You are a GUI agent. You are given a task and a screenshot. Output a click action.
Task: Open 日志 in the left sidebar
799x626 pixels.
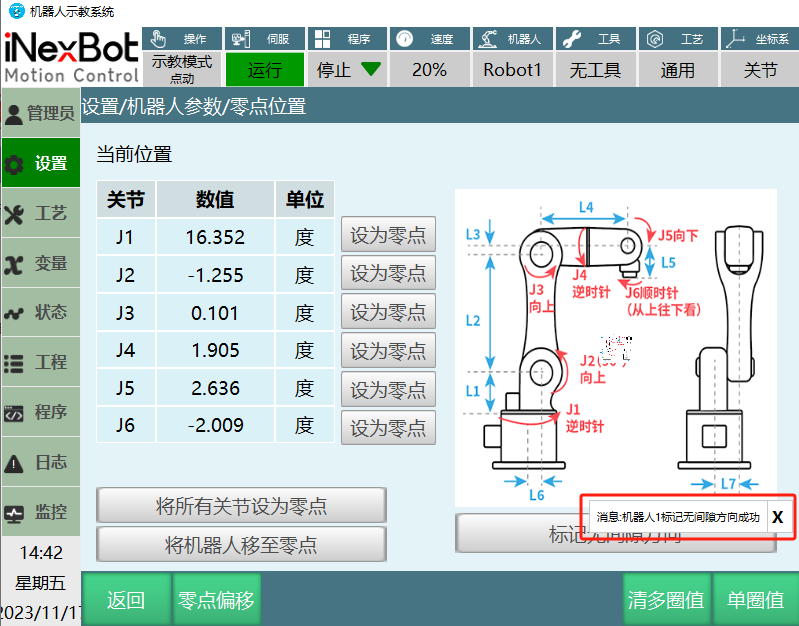pos(40,462)
